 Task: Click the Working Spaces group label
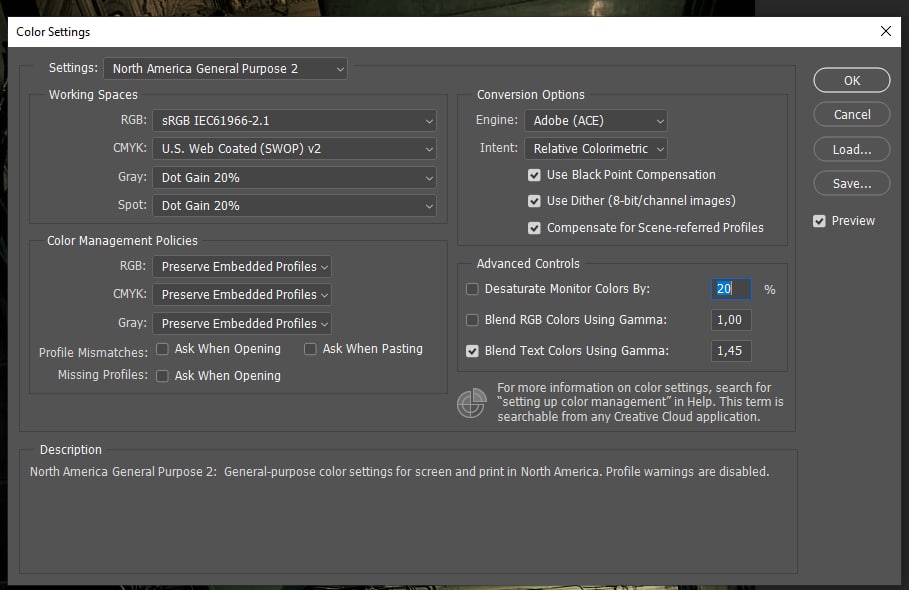(x=93, y=94)
